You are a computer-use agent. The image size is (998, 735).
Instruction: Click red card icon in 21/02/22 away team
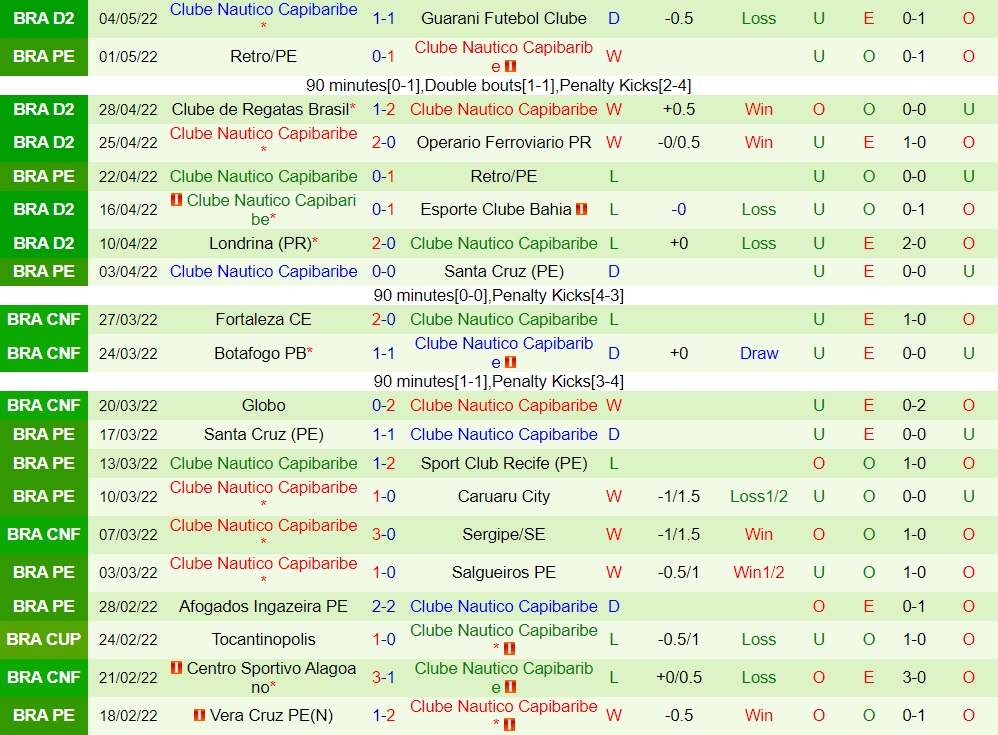tap(510, 687)
